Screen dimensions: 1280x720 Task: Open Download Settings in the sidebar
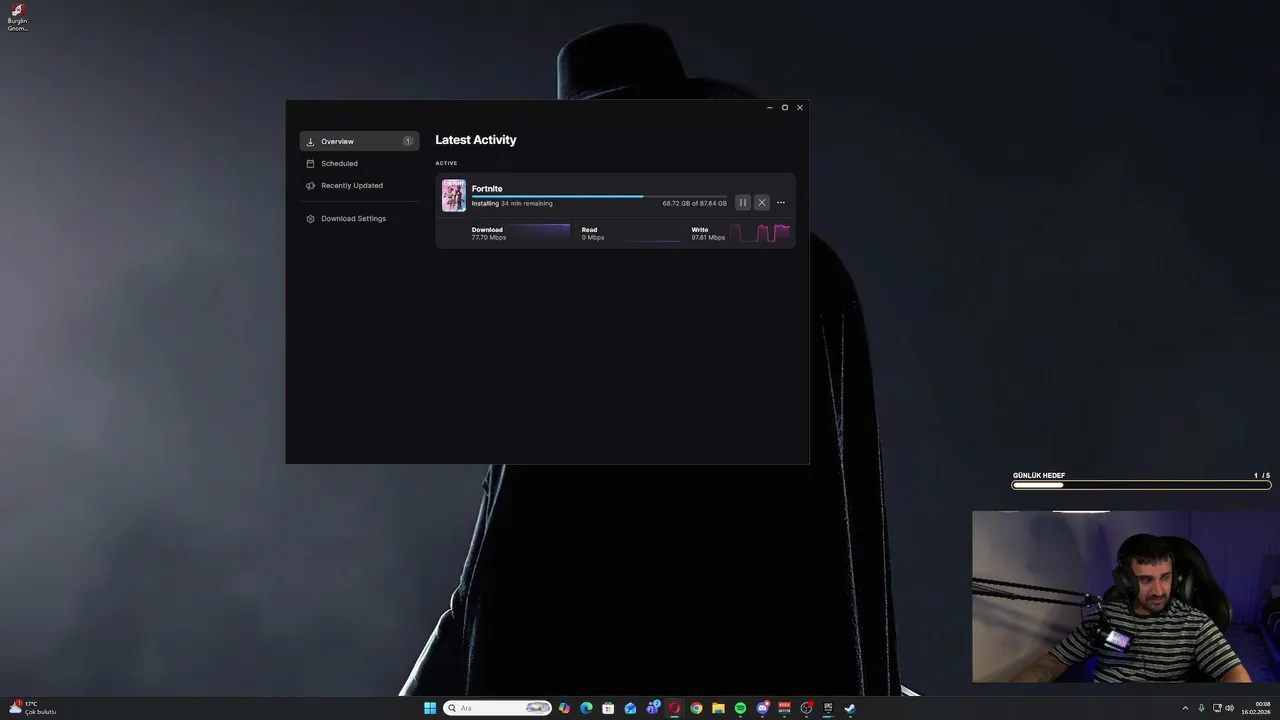click(x=359, y=218)
